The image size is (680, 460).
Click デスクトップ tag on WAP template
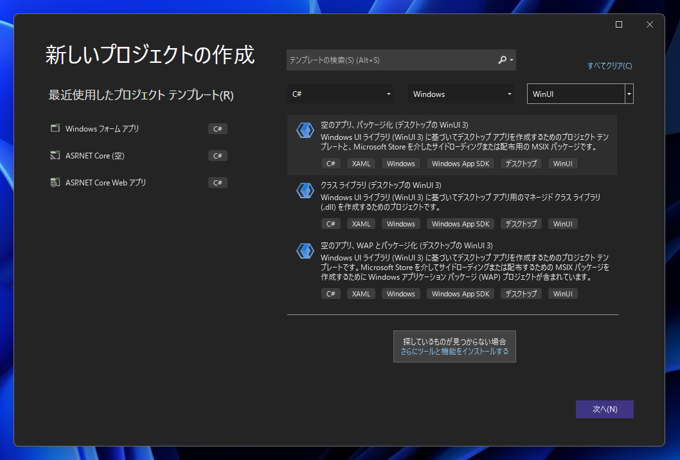pyautogui.click(x=521, y=294)
